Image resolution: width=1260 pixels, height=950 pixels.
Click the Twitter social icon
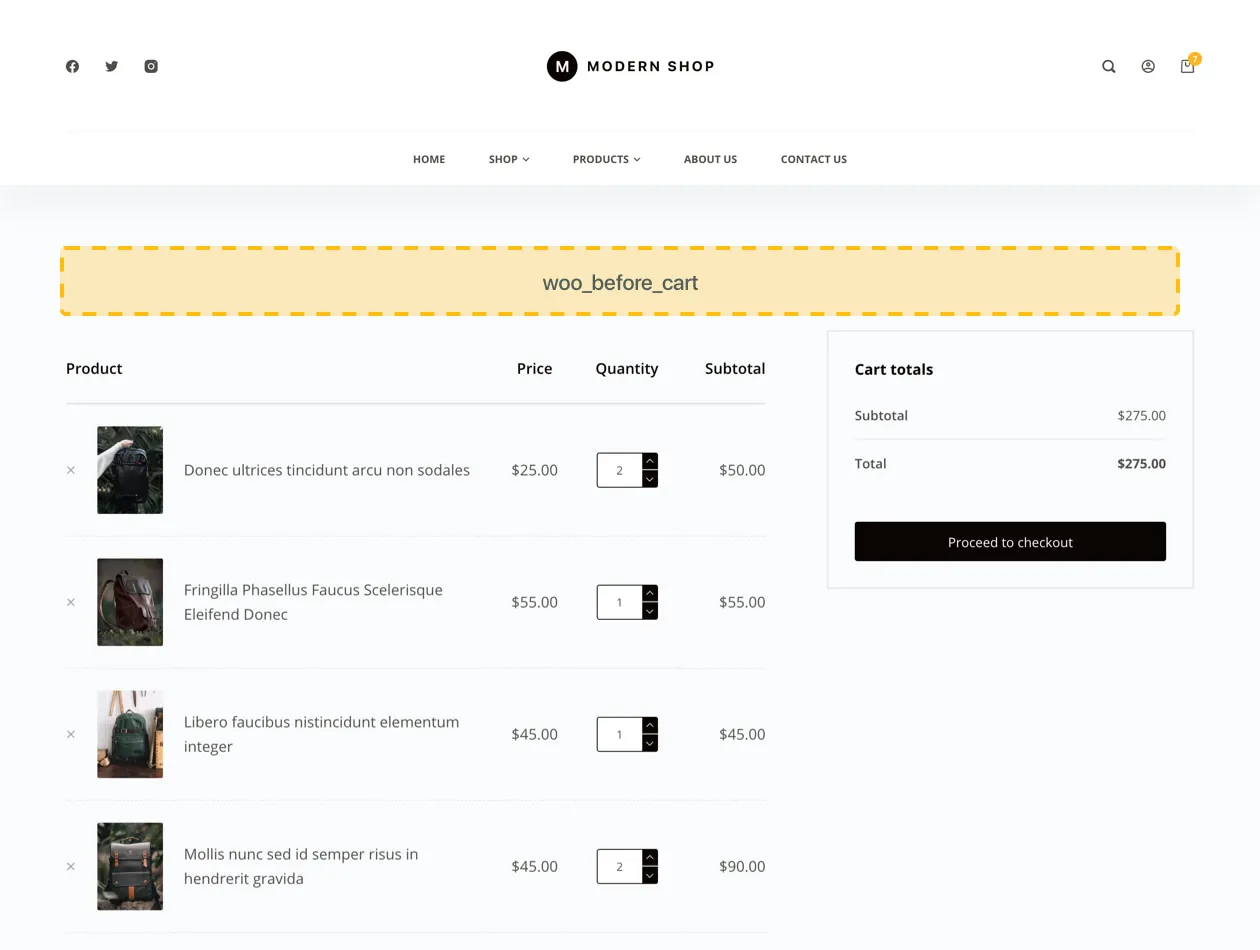click(111, 66)
